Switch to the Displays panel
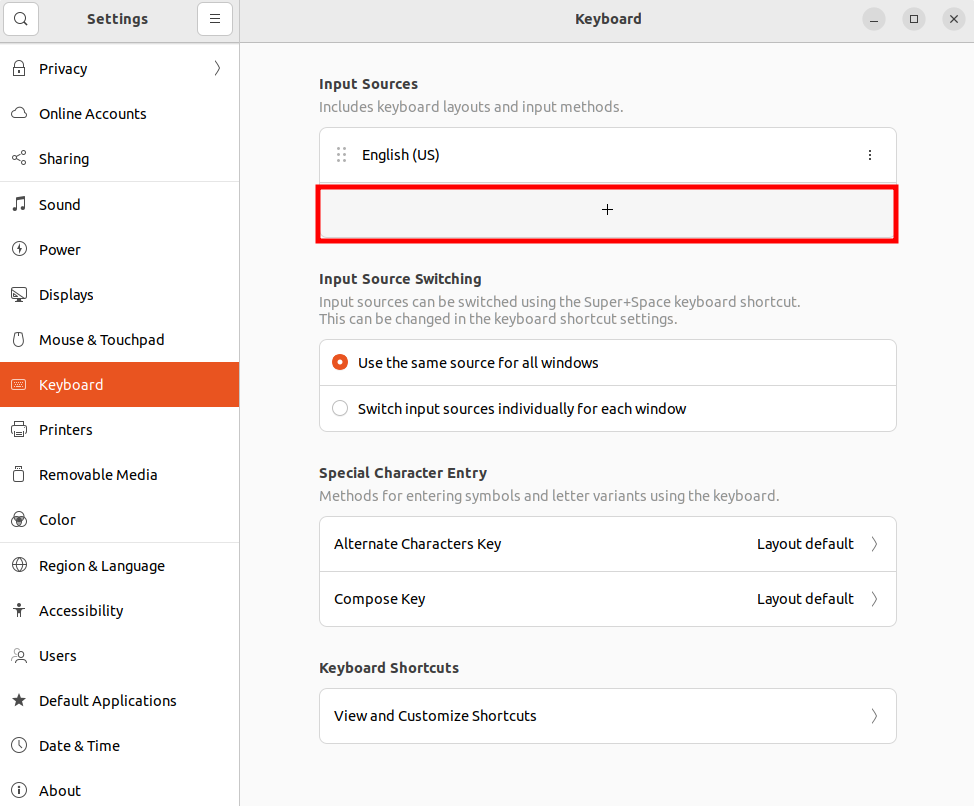The width and height of the screenshot is (974, 806). click(x=119, y=294)
